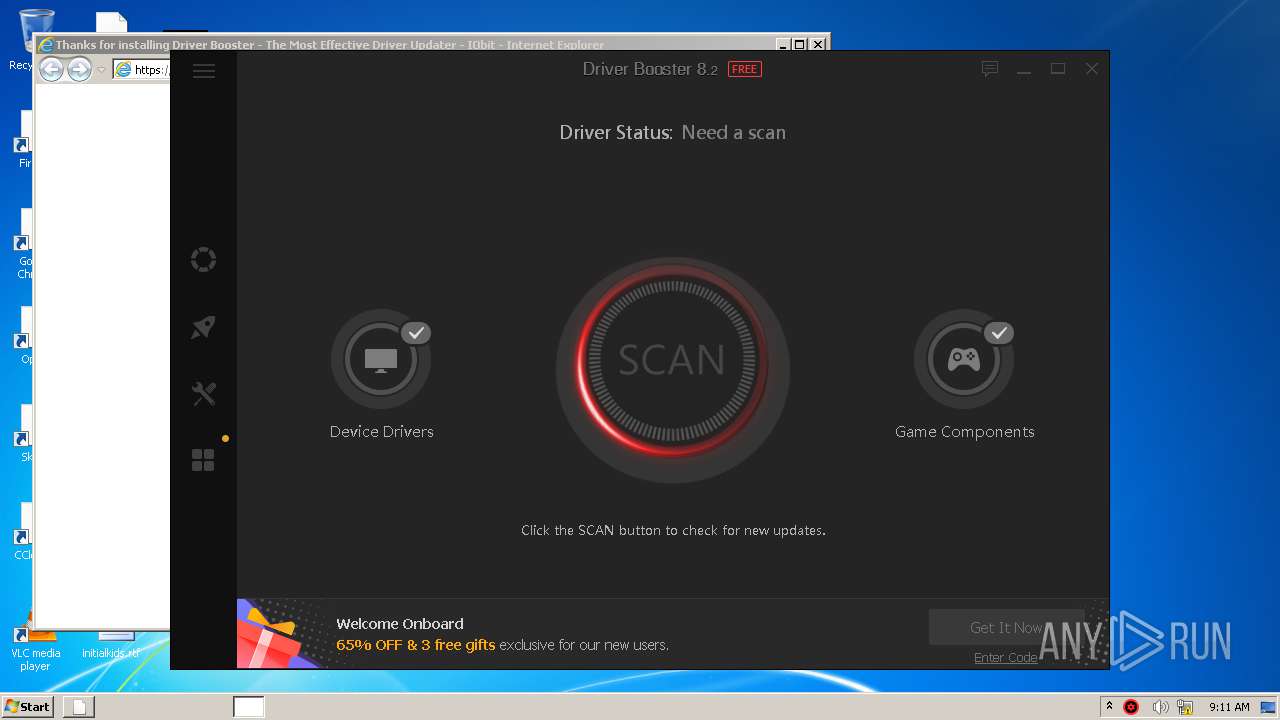Open the Driver Booster hamburger menu

click(x=204, y=71)
